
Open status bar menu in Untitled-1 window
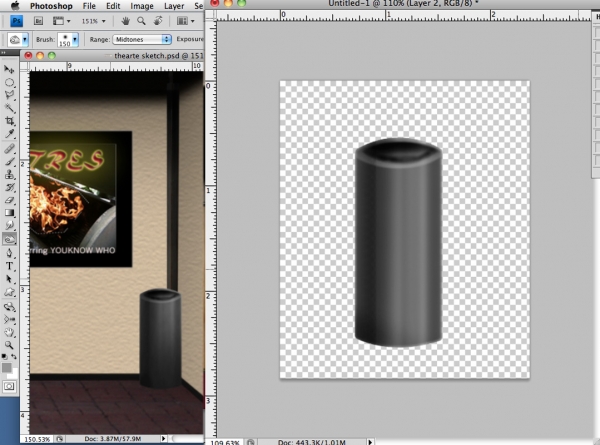pos(370,442)
